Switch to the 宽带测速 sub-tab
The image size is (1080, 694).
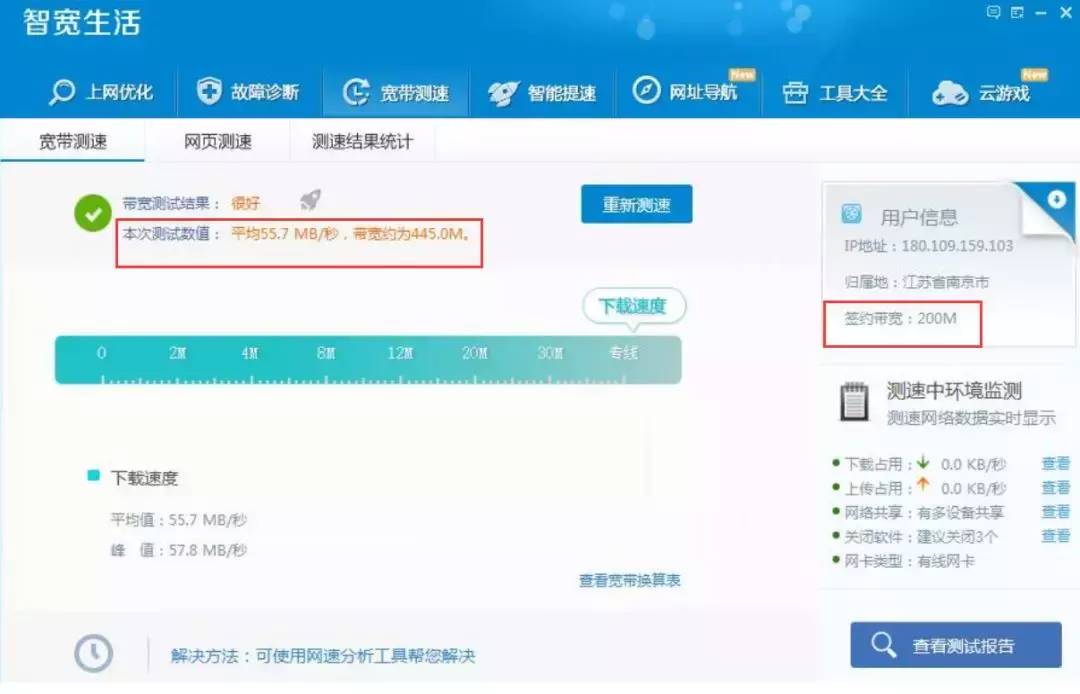[72, 141]
